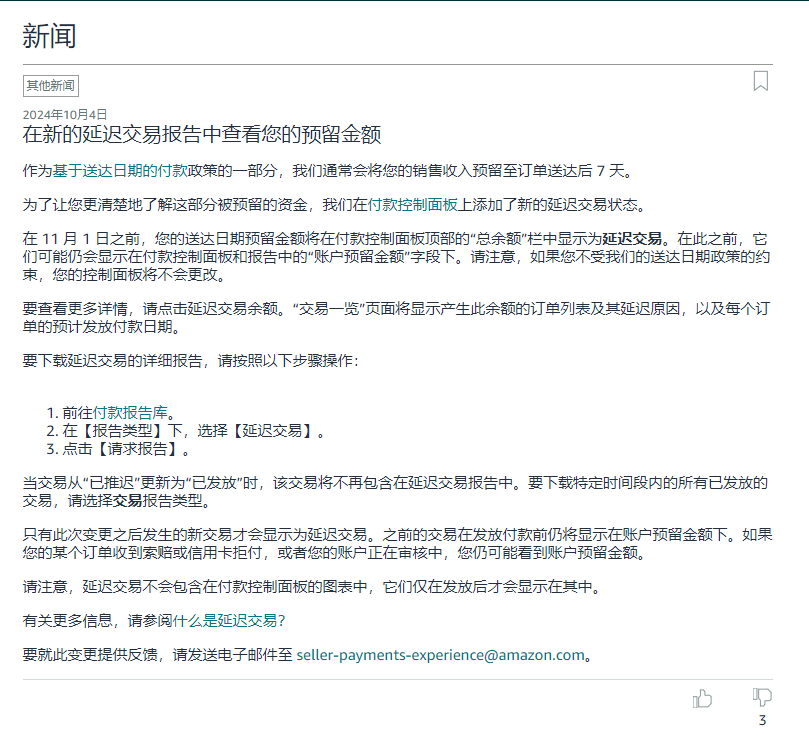Click step 2 text 在【报告类型】下，选择【延迟交易】
This screenshot has width=809, height=741.
pos(194,430)
